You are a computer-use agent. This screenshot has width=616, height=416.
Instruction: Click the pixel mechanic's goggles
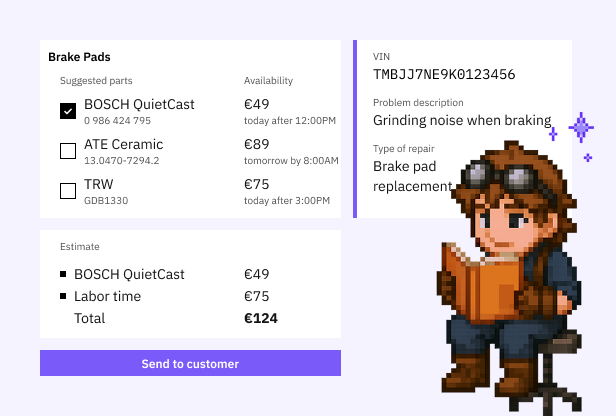[499, 176]
